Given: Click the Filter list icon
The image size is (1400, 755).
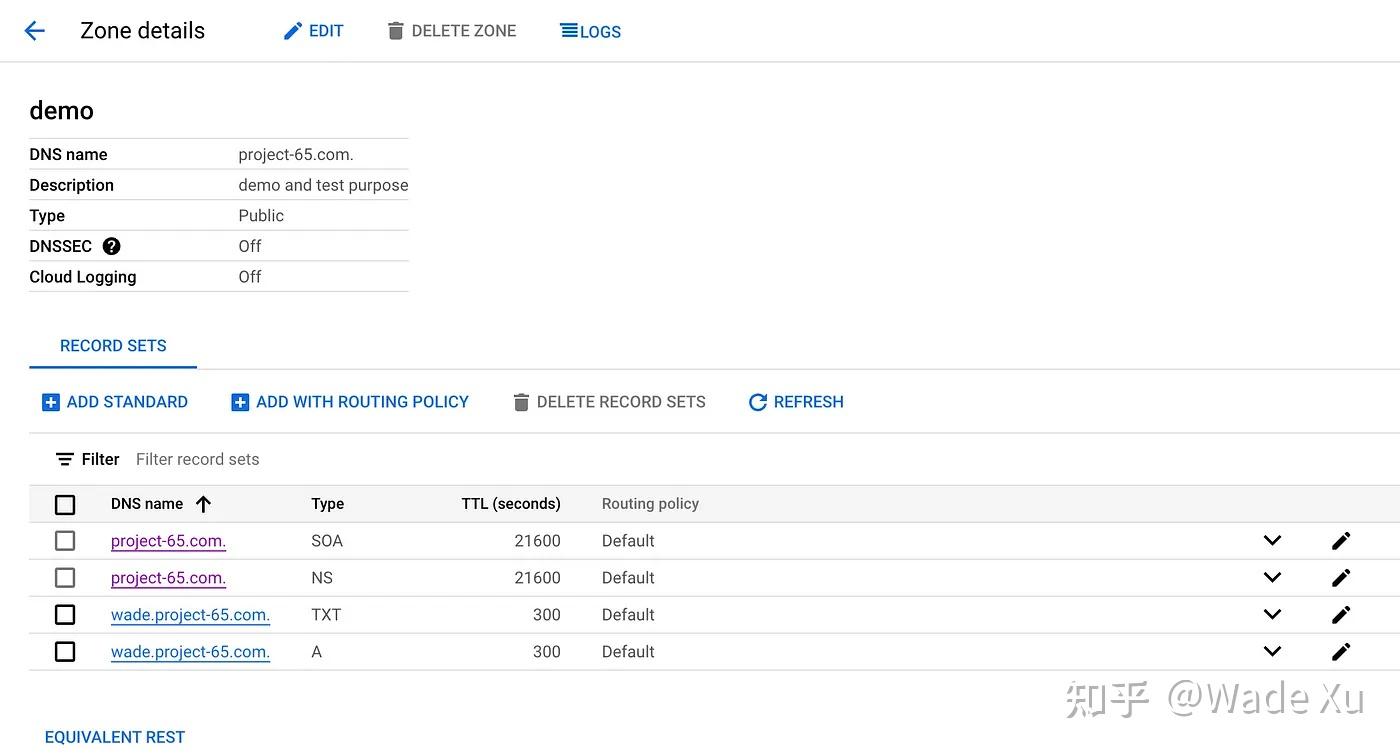Looking at the screenshot, I should tap(65, 459).
